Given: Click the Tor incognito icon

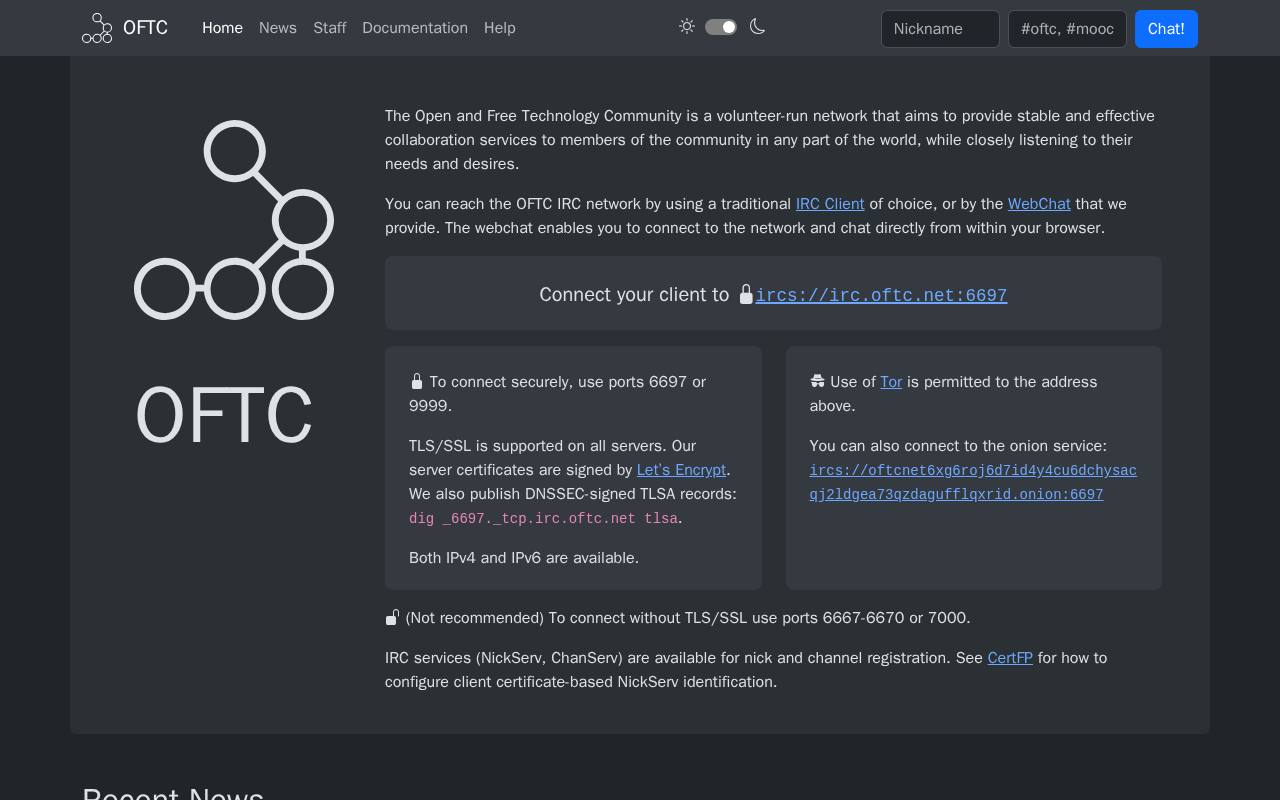Looking at the screenshot, I should click(818, 381).
